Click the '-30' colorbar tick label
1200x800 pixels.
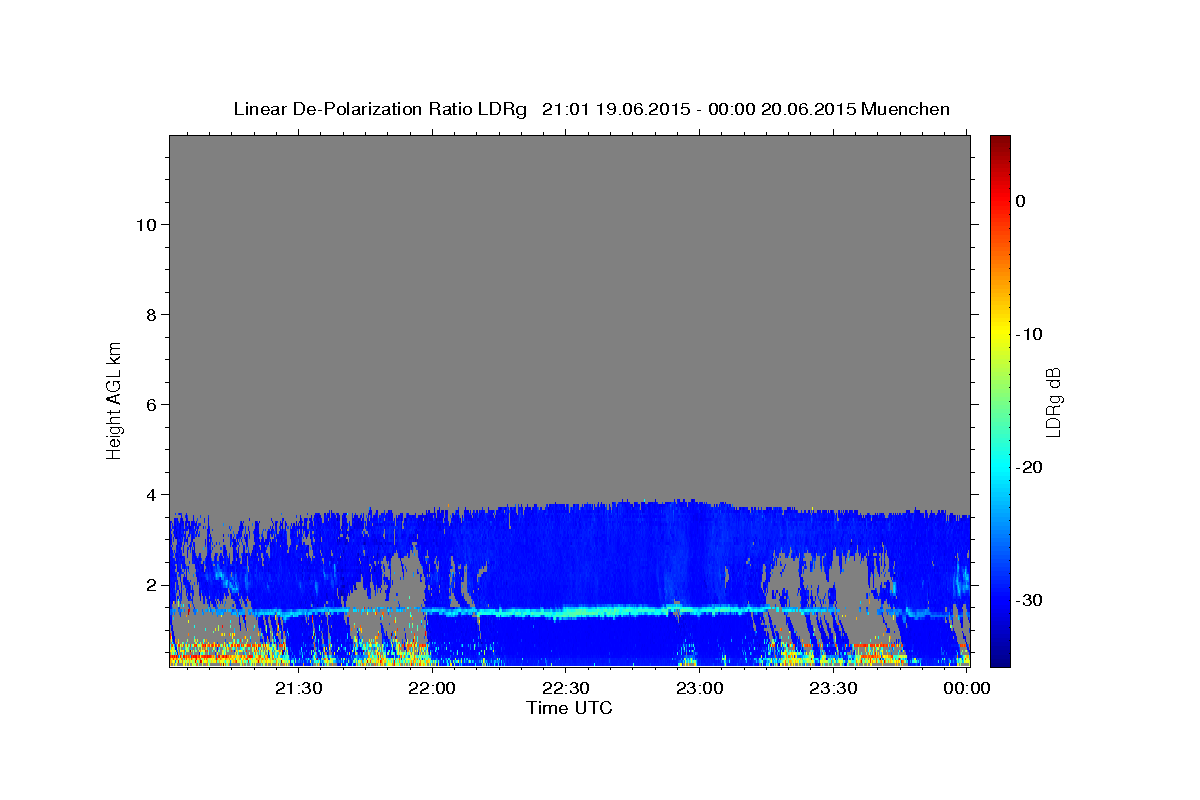1029,600
